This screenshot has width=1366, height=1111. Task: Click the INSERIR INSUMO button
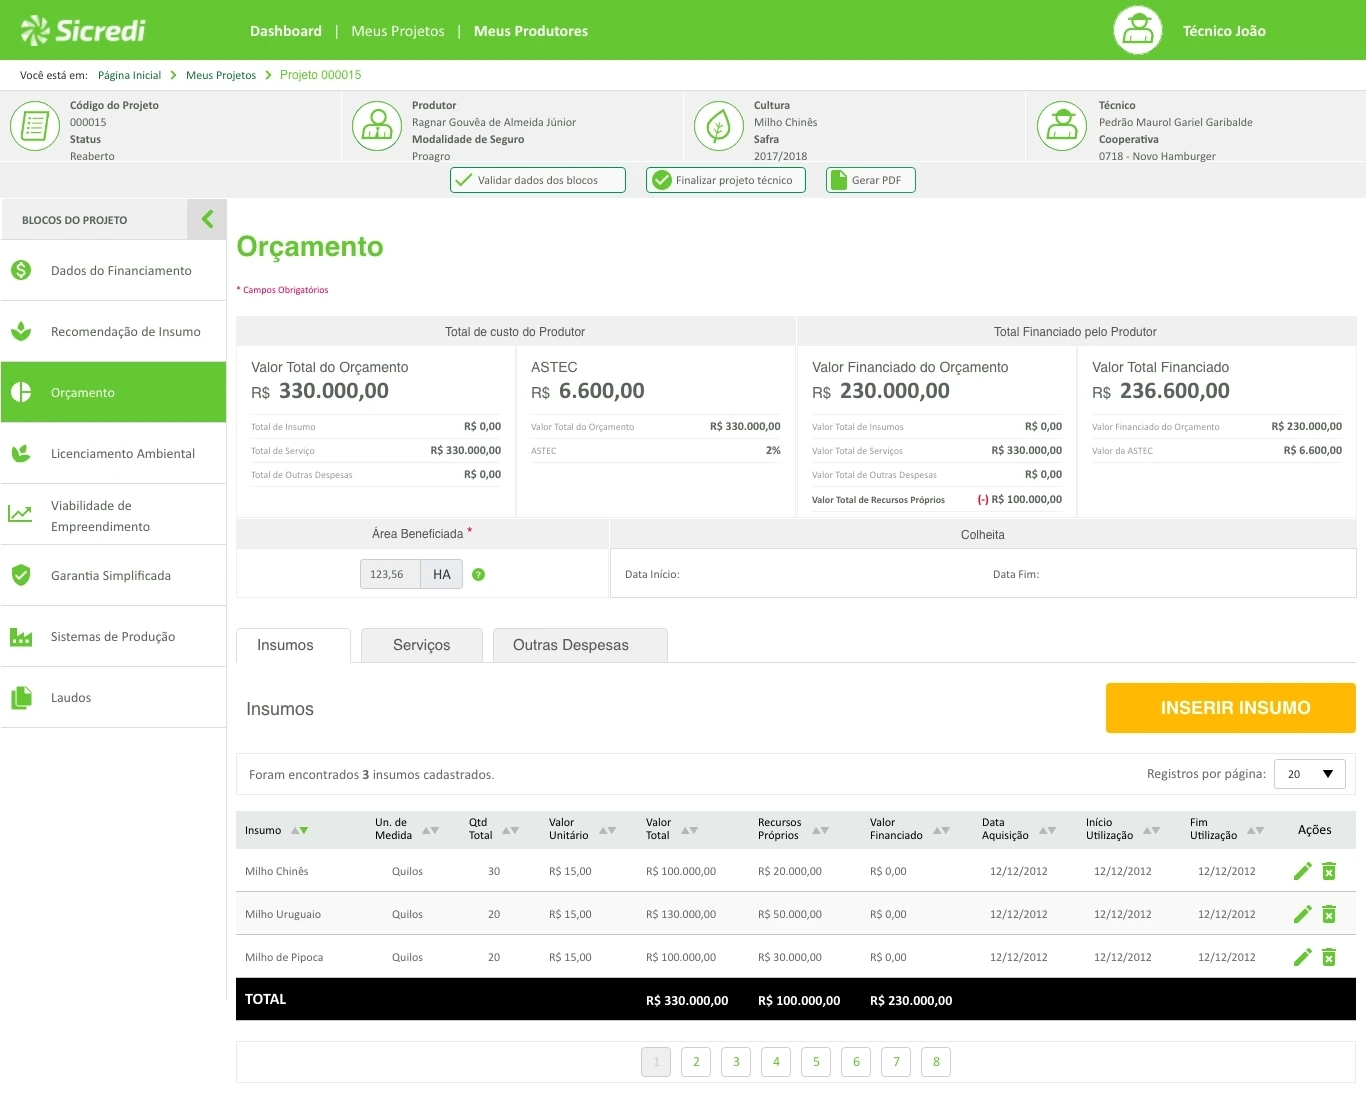1231,708
